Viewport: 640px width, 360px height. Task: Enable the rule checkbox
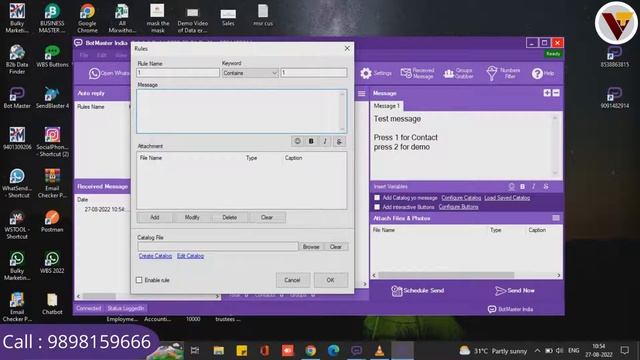click(x=139, y=280)
